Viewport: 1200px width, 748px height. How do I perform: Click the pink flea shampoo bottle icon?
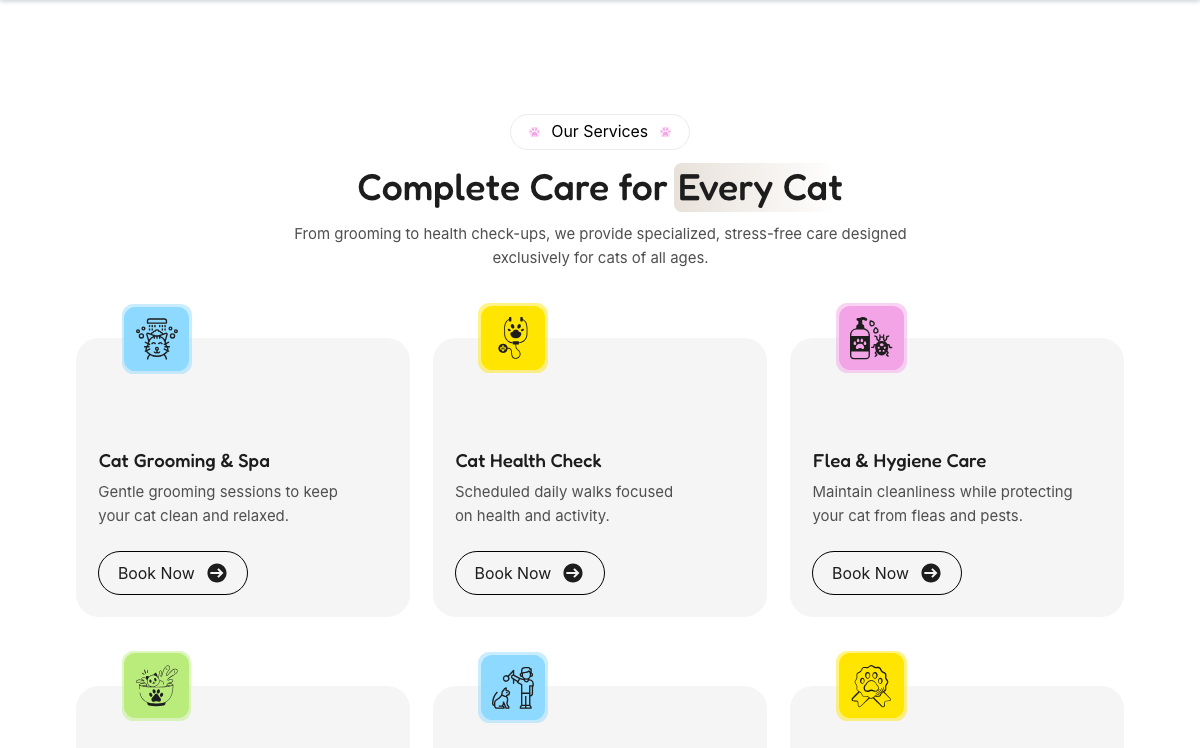(871, 338)
